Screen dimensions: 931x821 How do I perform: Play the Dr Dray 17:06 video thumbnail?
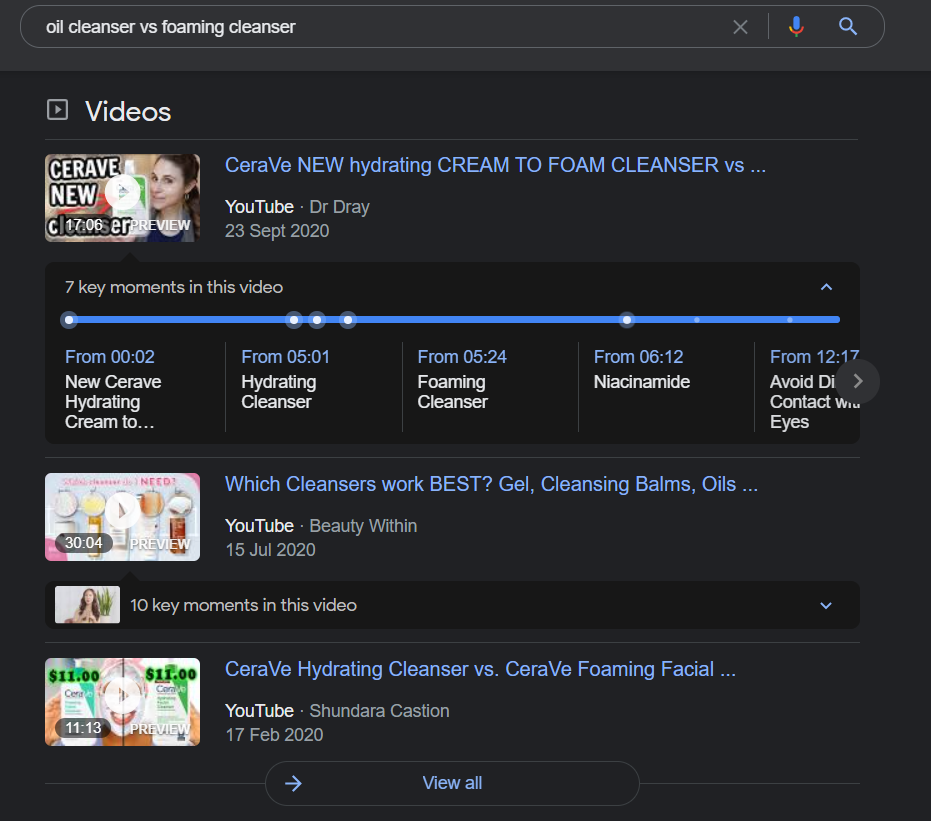point(122,198)
